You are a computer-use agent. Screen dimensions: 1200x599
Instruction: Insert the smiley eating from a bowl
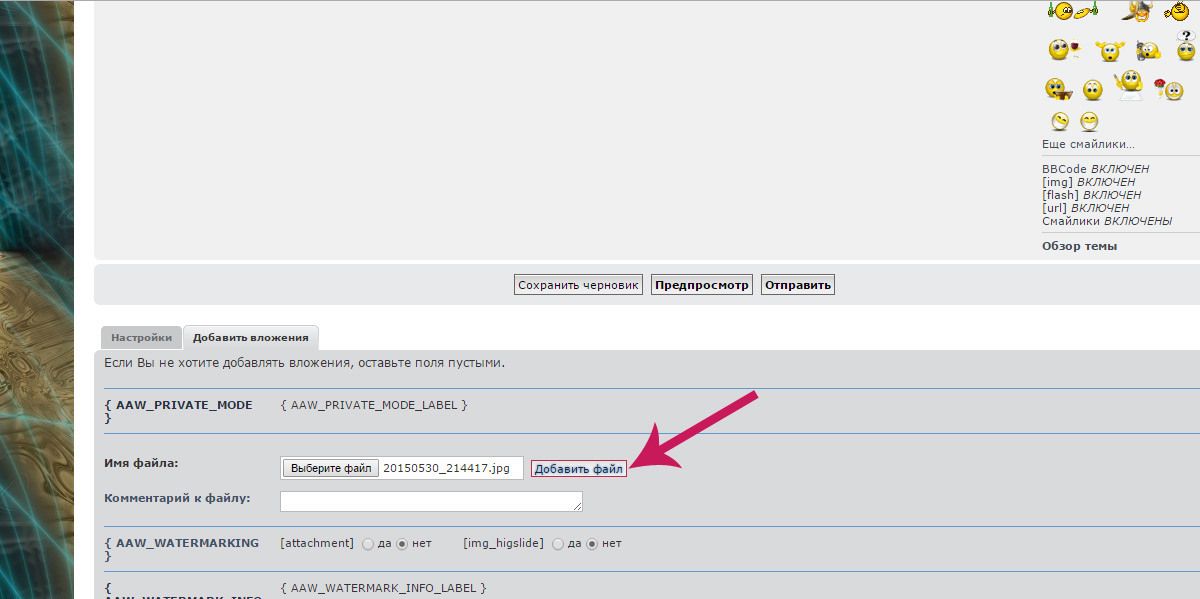pyautogui.click(x=1059, y=90)
